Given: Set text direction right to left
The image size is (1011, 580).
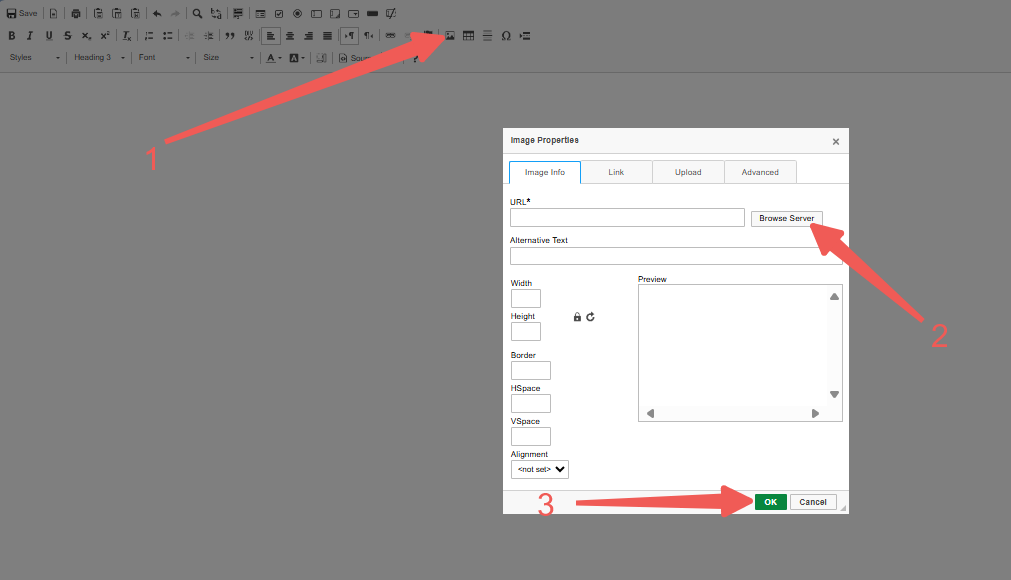Looking at the screenshot, I should [x=369, y=36].
